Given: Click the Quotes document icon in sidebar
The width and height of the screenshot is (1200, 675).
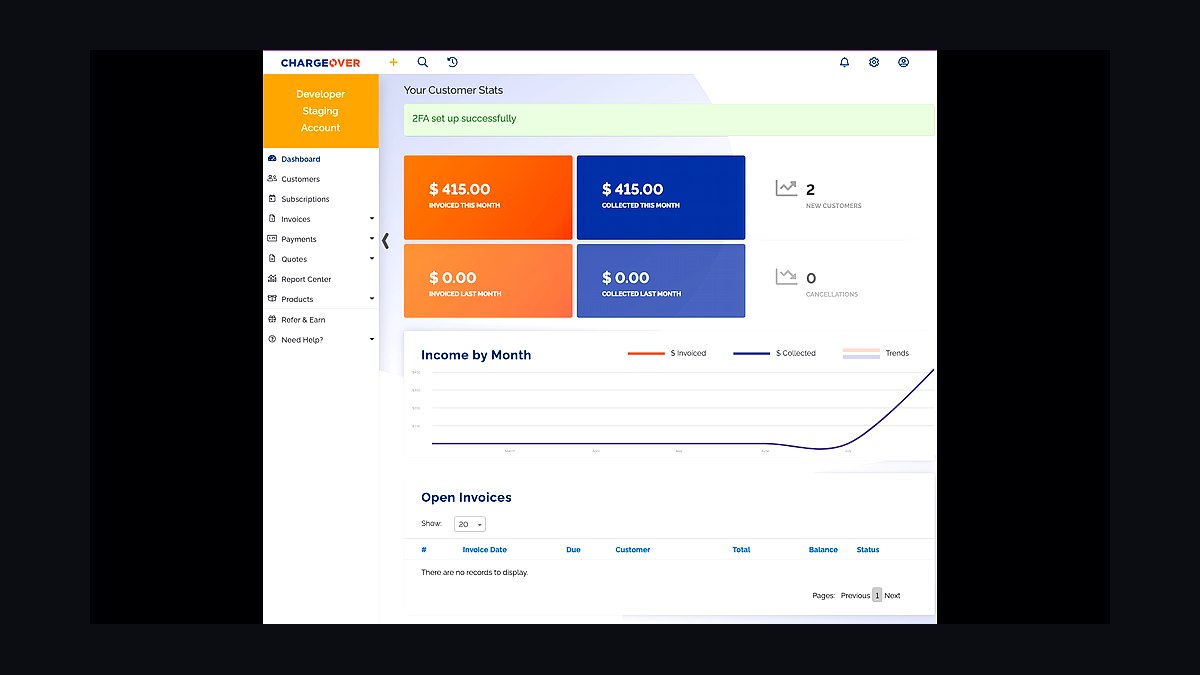Looking at the screenshot, I should (x=272, y=259).
